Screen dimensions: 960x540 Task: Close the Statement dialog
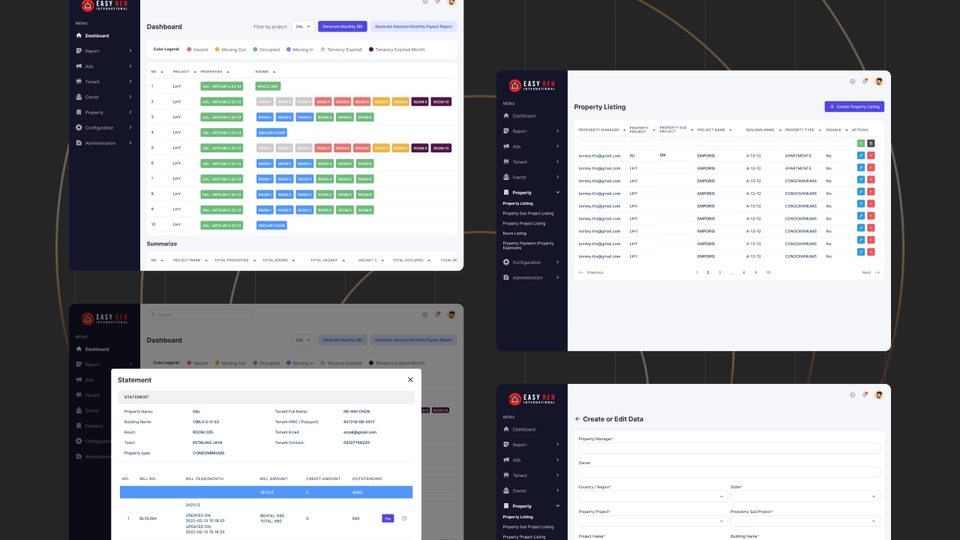pyautogui.click(x=410, y=380)
